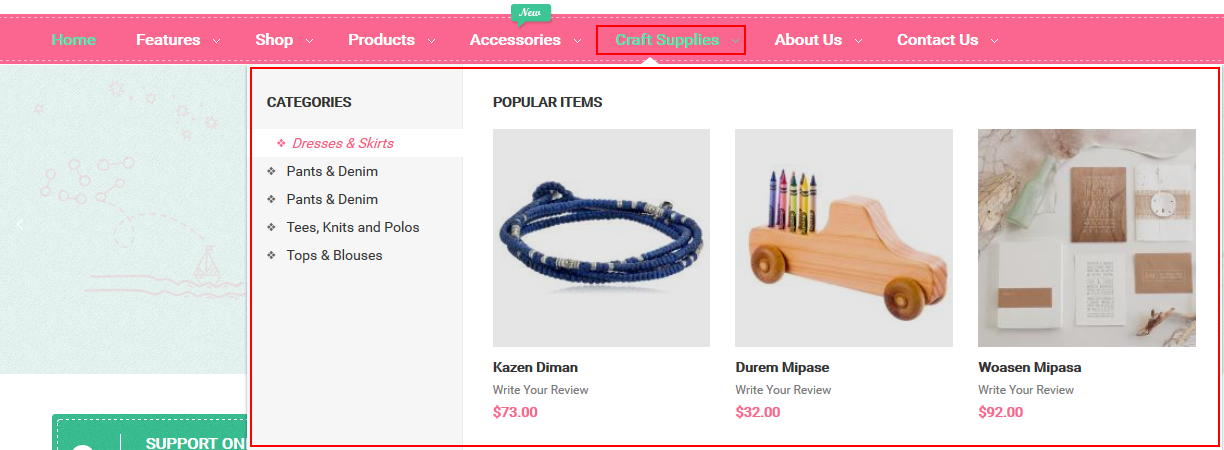Open the Woasen Mipasa stationery image
This screenshot has height=450, width=1224.
[1087, 238]
